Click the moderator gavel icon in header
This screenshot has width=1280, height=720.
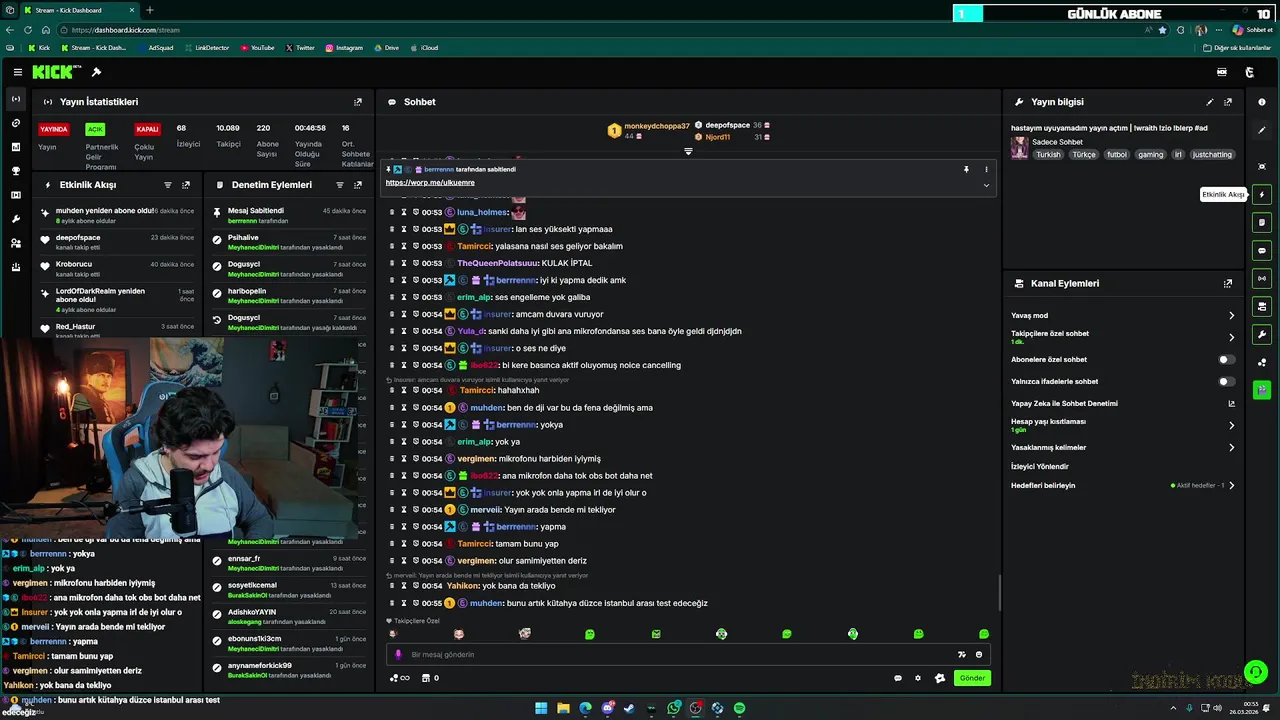tap(96, 72)
